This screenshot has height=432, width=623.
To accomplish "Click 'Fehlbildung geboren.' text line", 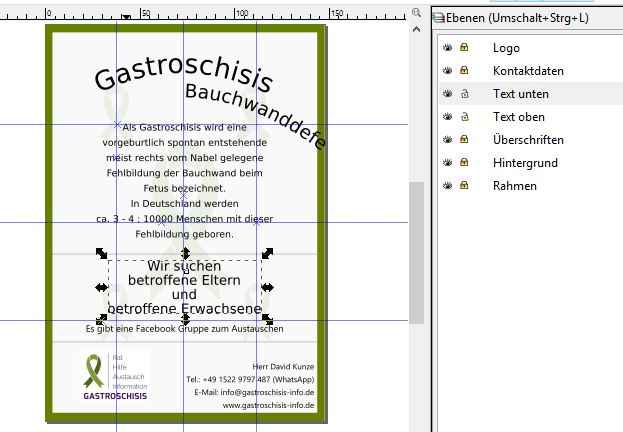I will [x=184, y=234].
